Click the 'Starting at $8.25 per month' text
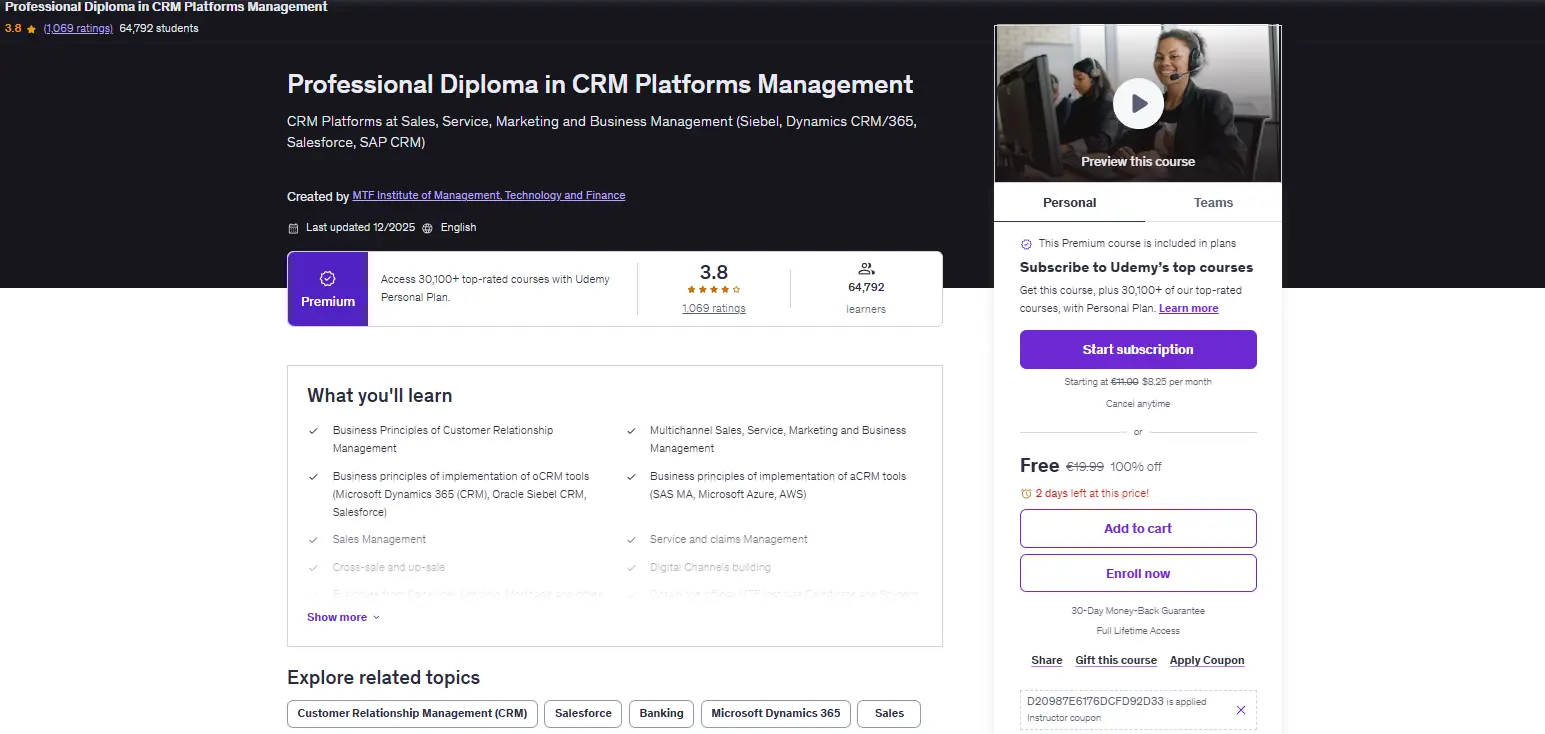 [1138, 382]
